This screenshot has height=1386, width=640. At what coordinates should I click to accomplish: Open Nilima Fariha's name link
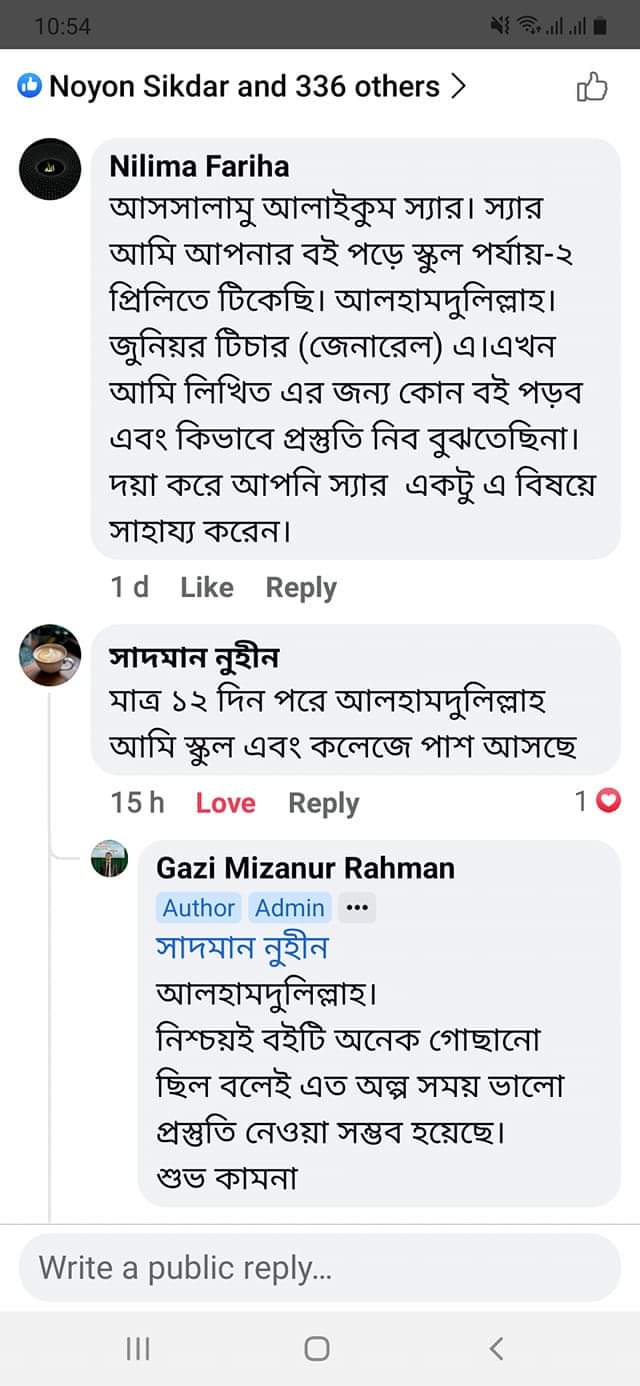pyautogui.click(x=199, y=166)
